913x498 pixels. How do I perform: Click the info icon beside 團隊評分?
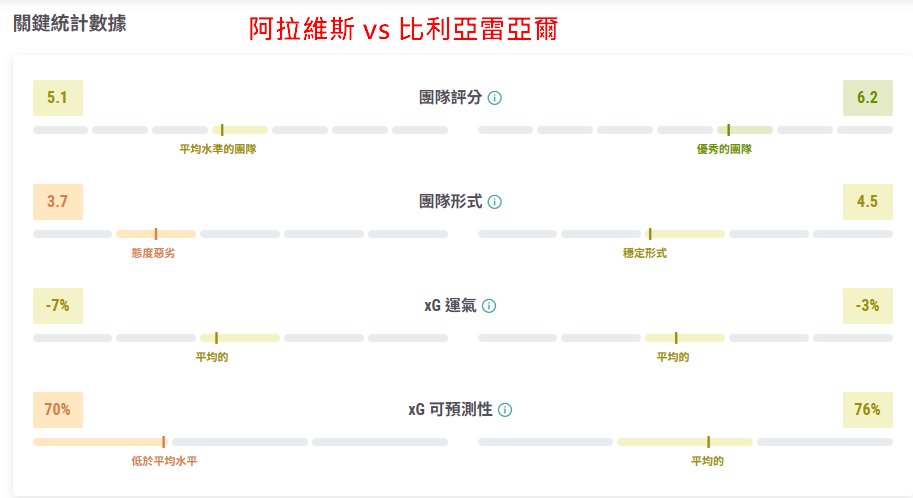[x=495, y=98]
